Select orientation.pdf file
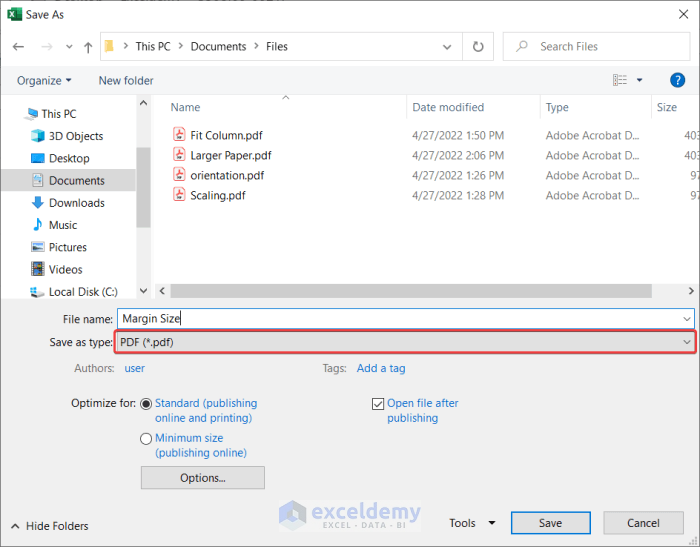 click(227, 175)
